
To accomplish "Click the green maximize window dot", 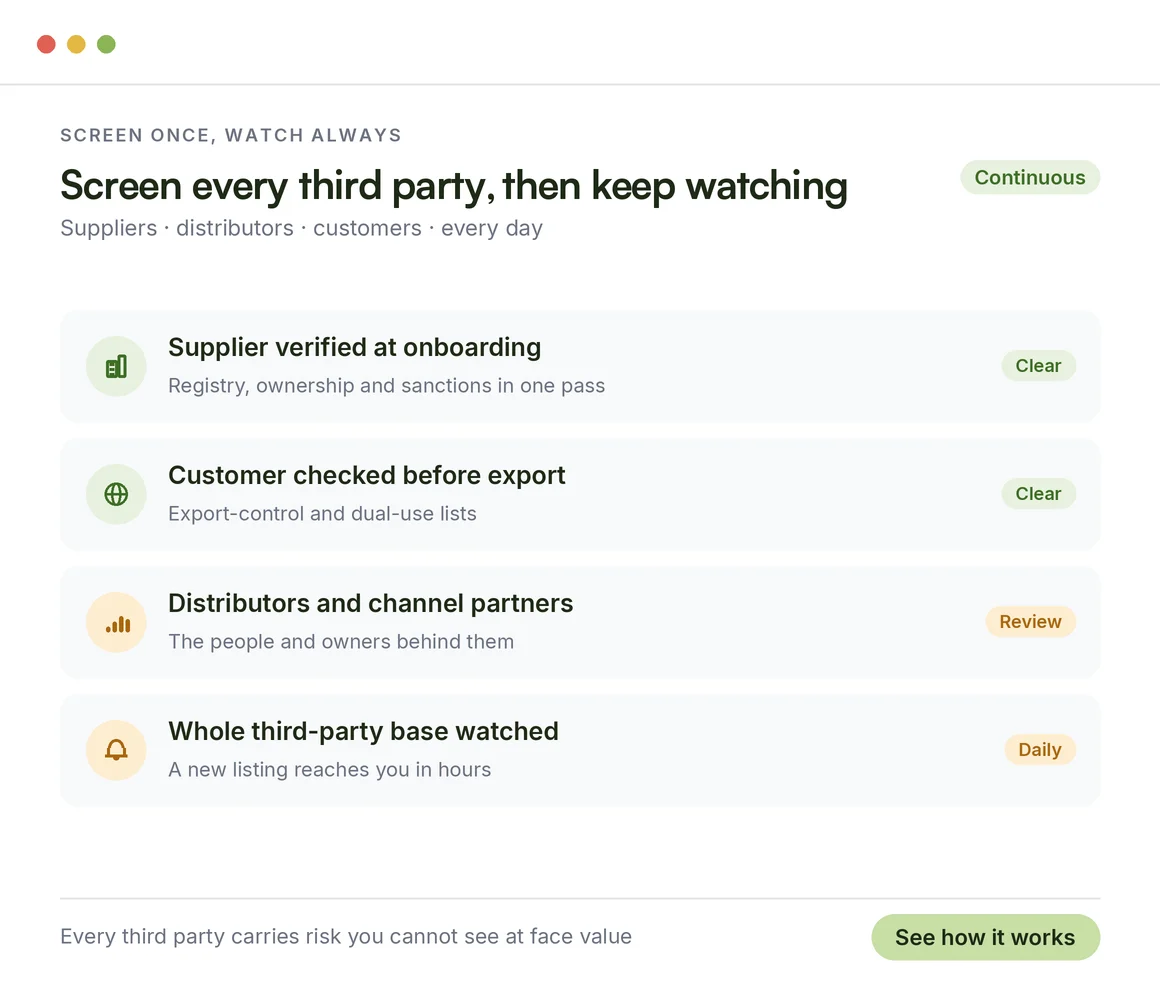I will pyautogui.click(x=107, y=44).
